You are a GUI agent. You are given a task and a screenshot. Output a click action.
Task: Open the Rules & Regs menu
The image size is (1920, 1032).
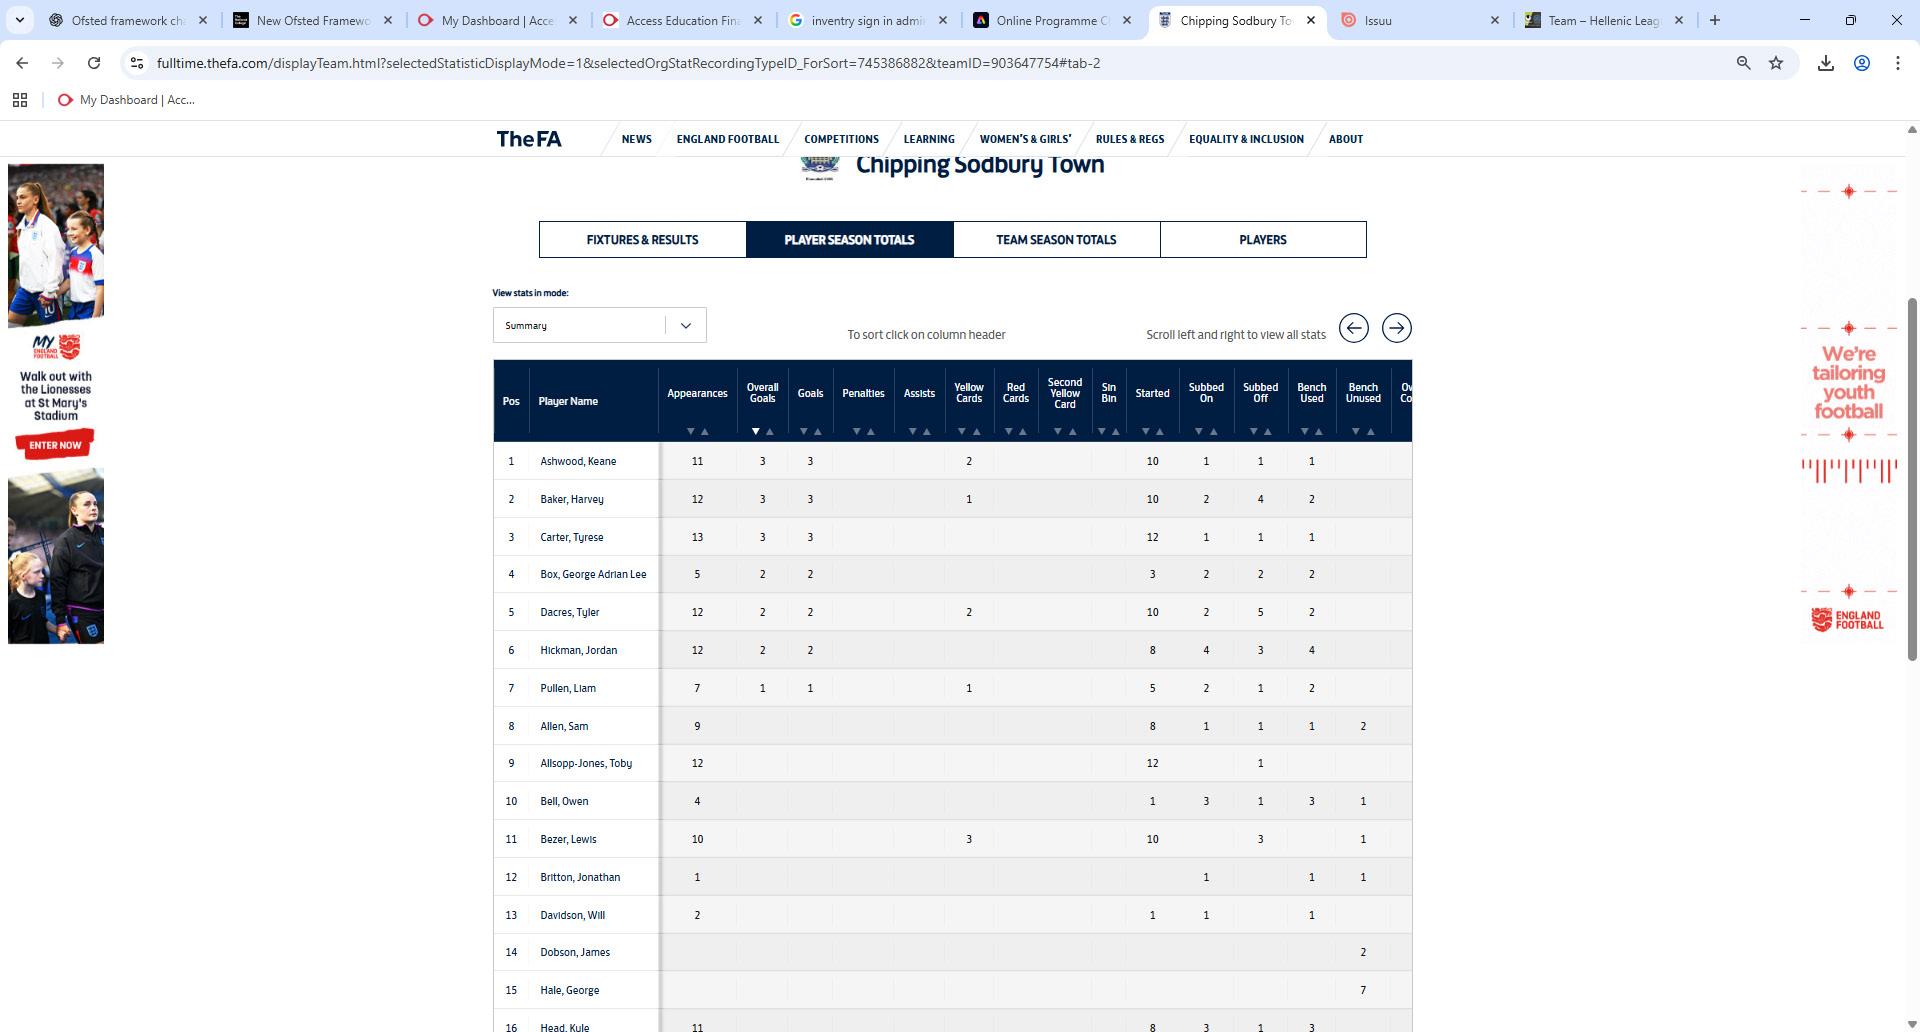1130,139
